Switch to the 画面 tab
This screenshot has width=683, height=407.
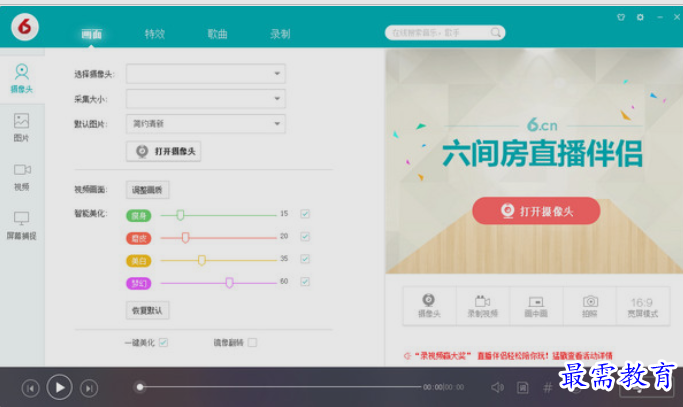click(x=91, y=34)
